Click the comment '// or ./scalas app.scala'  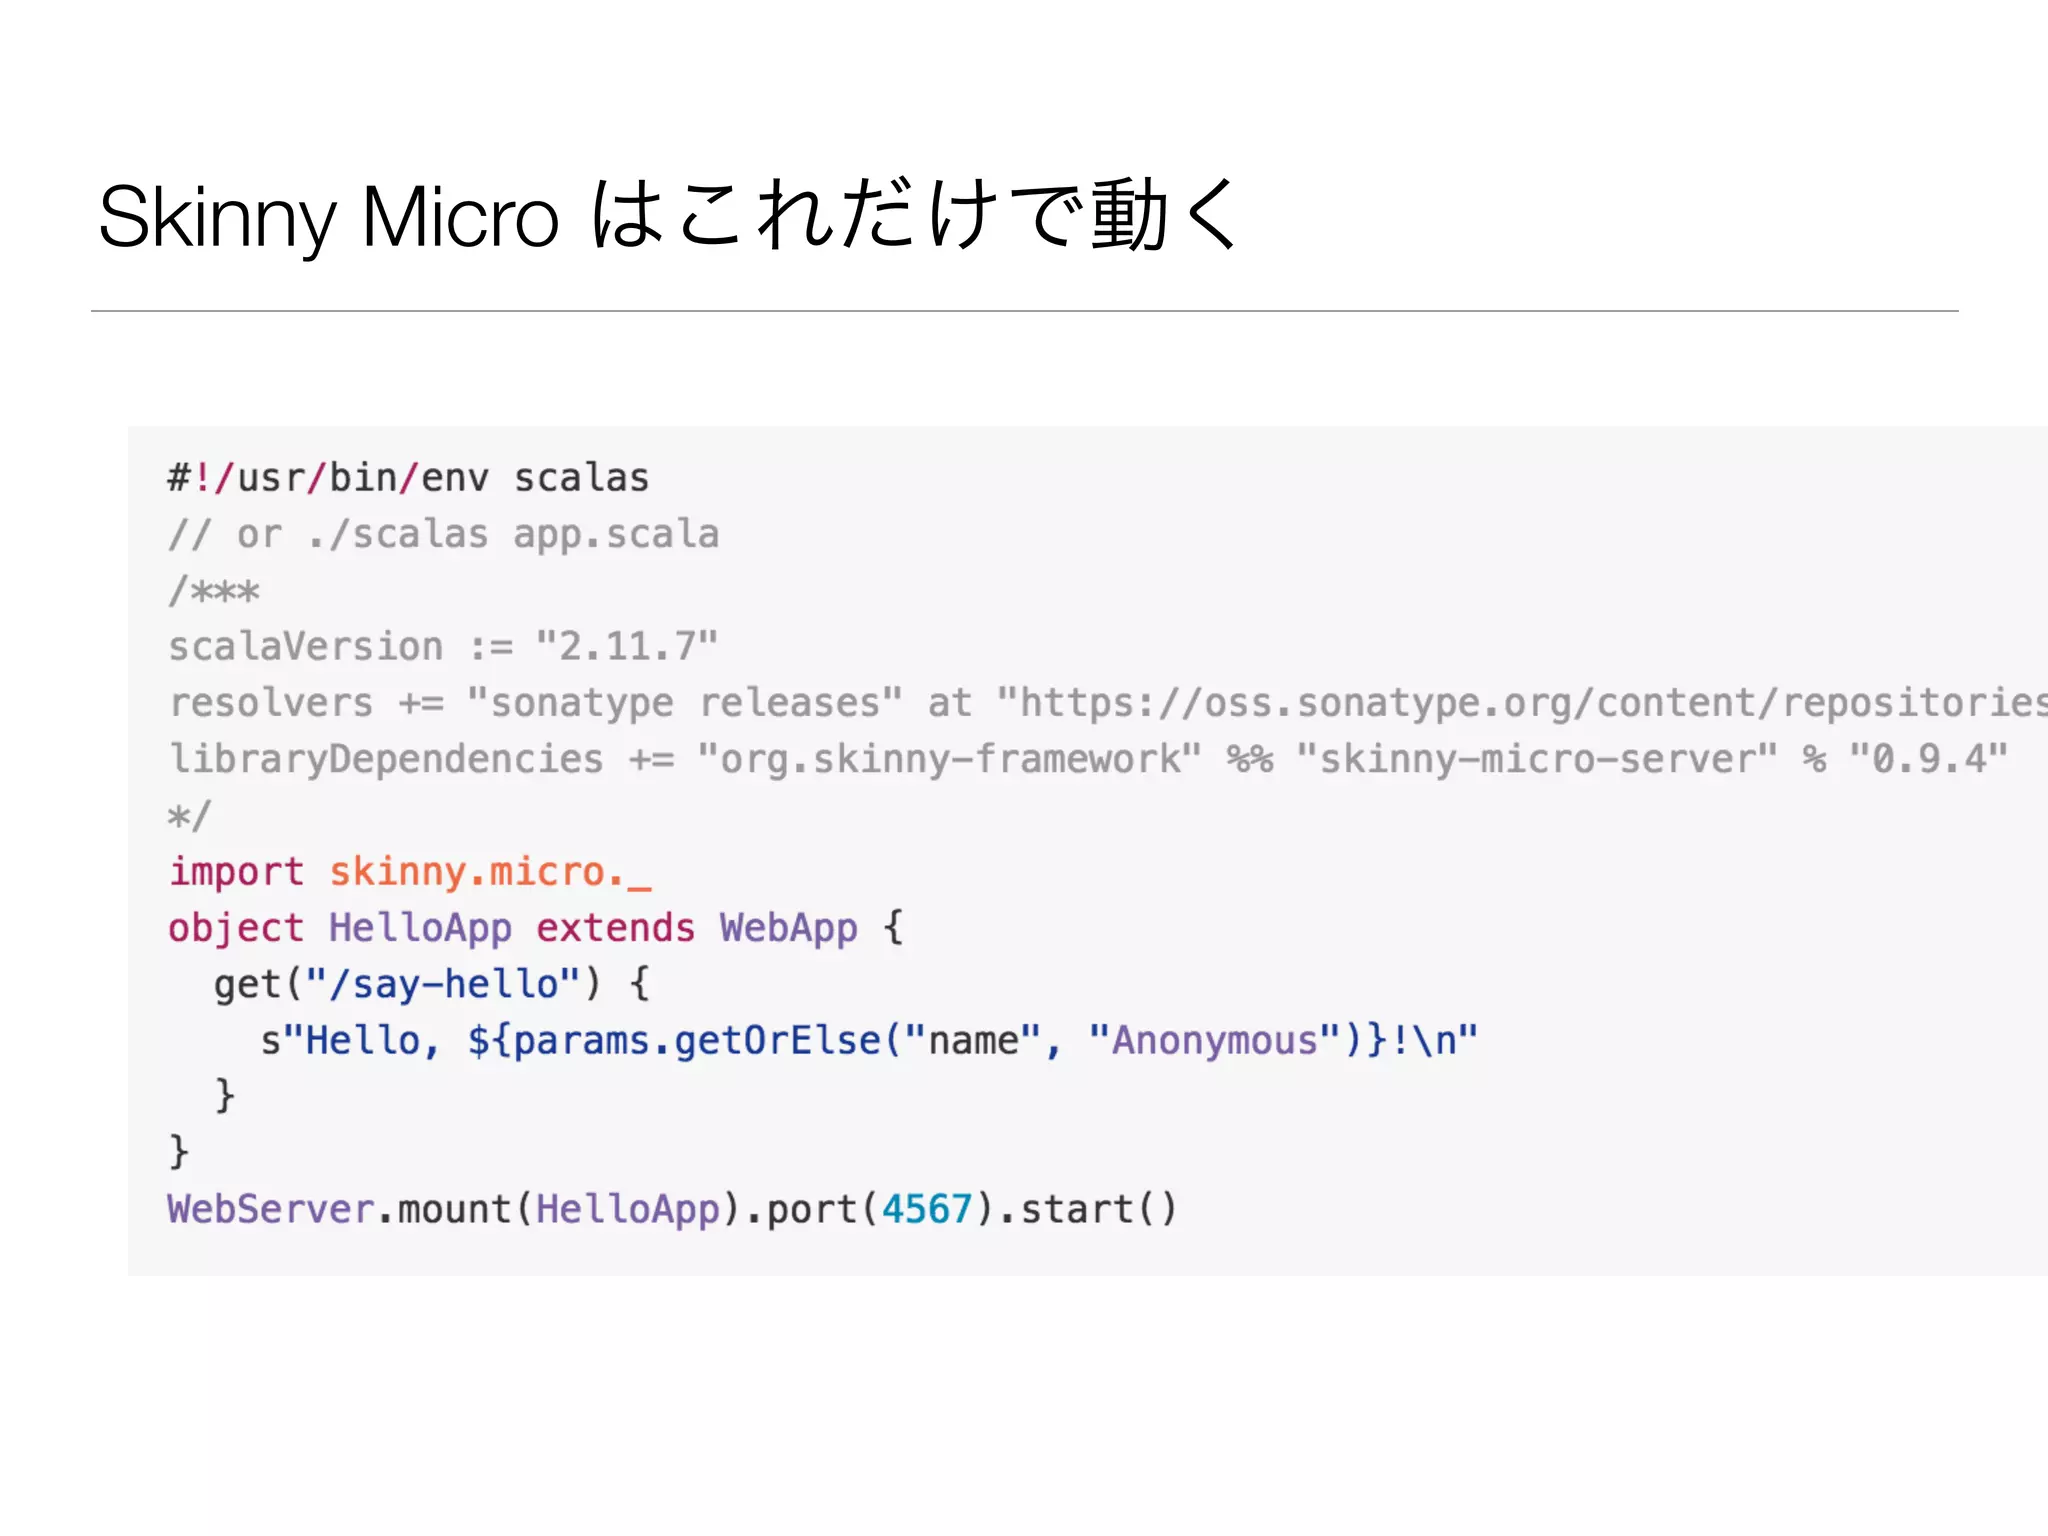[443, 535]
